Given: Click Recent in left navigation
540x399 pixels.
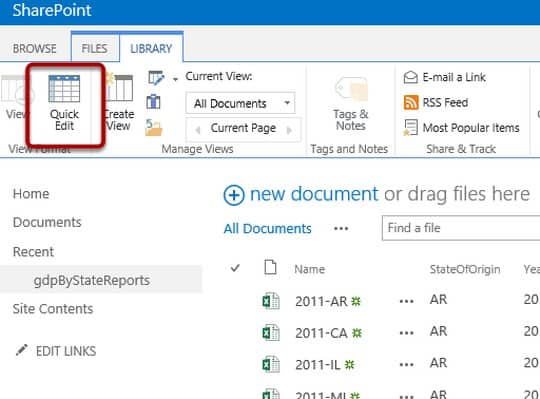Looking at the screenshot, I should click(33, 252).
